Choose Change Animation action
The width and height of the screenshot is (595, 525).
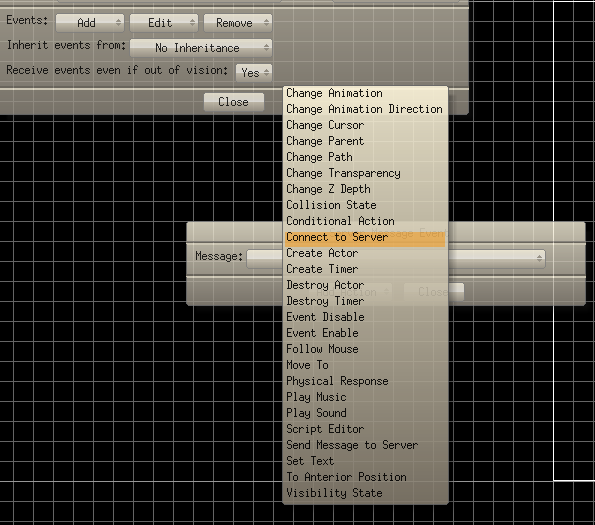[365, 93]
